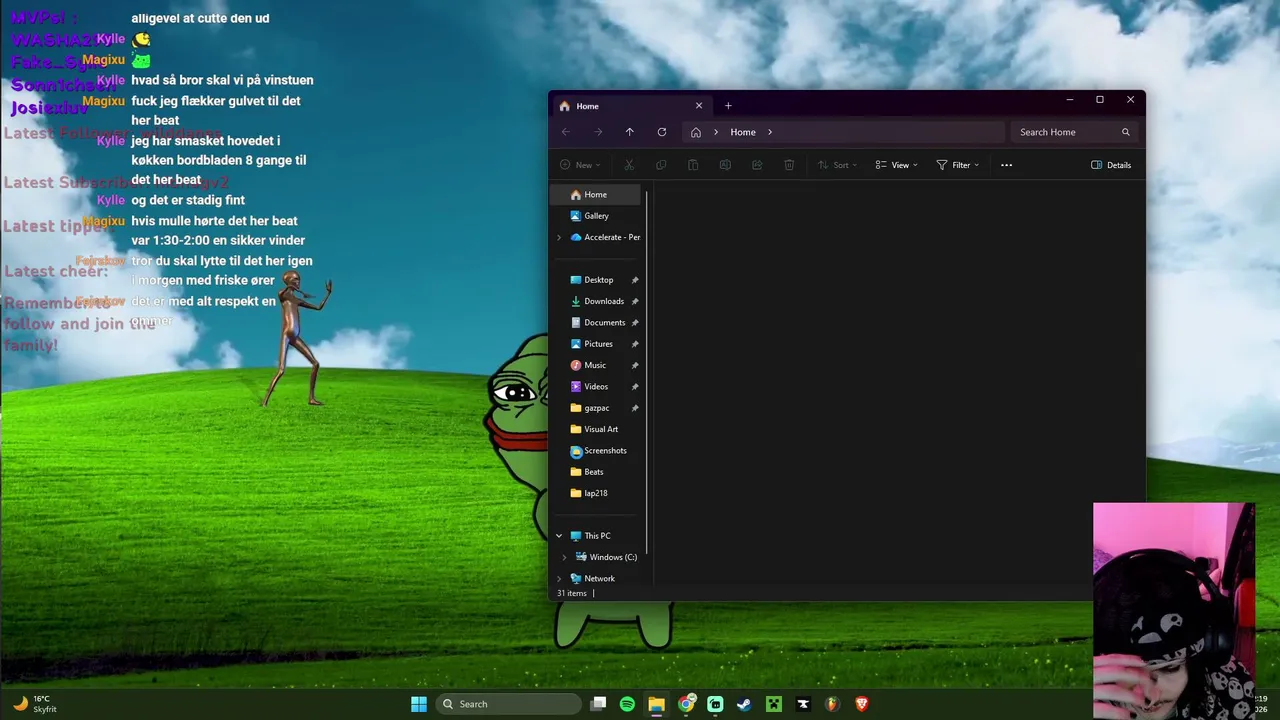Image resolution: width=1280 pixels, height=720 pixels.
Task: Click the Search Home field
Action: 1075,132
